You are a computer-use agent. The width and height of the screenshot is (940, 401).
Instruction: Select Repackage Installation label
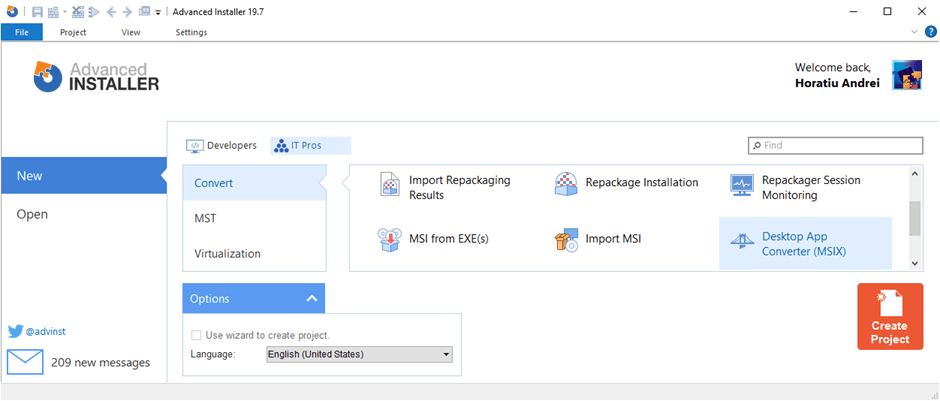(642, 182)
